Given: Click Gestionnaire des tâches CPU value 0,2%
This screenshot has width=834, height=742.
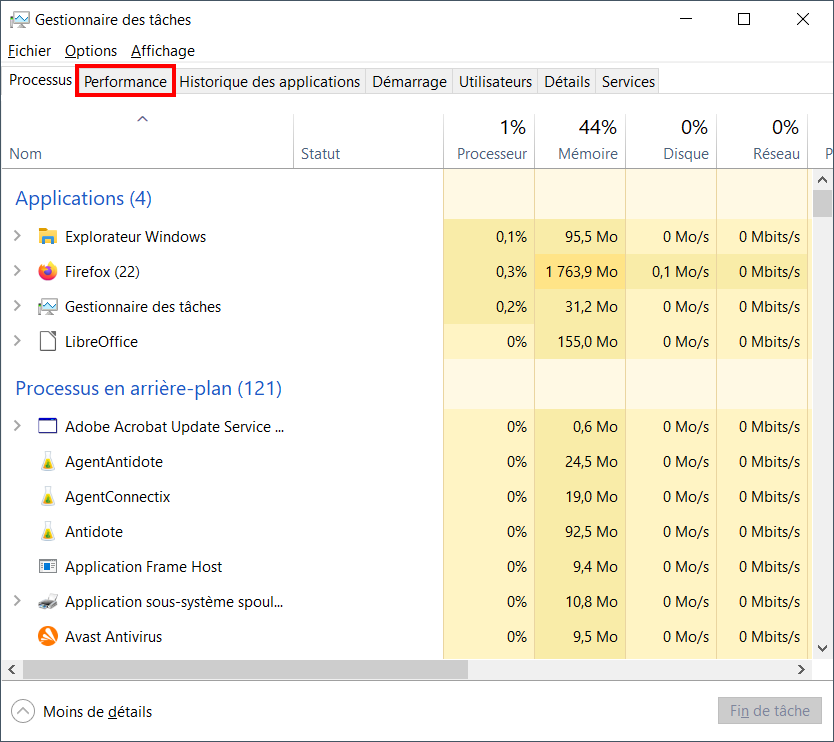Looking at the screenshot, I should pos(511,307).
